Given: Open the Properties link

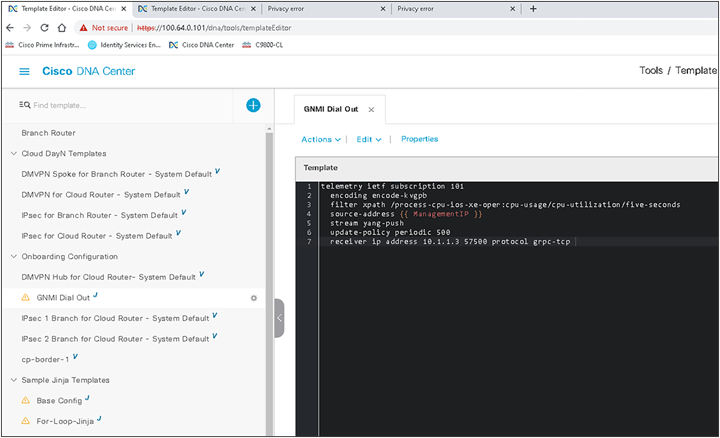Looking at the screenshot, I should coord(419,139).
